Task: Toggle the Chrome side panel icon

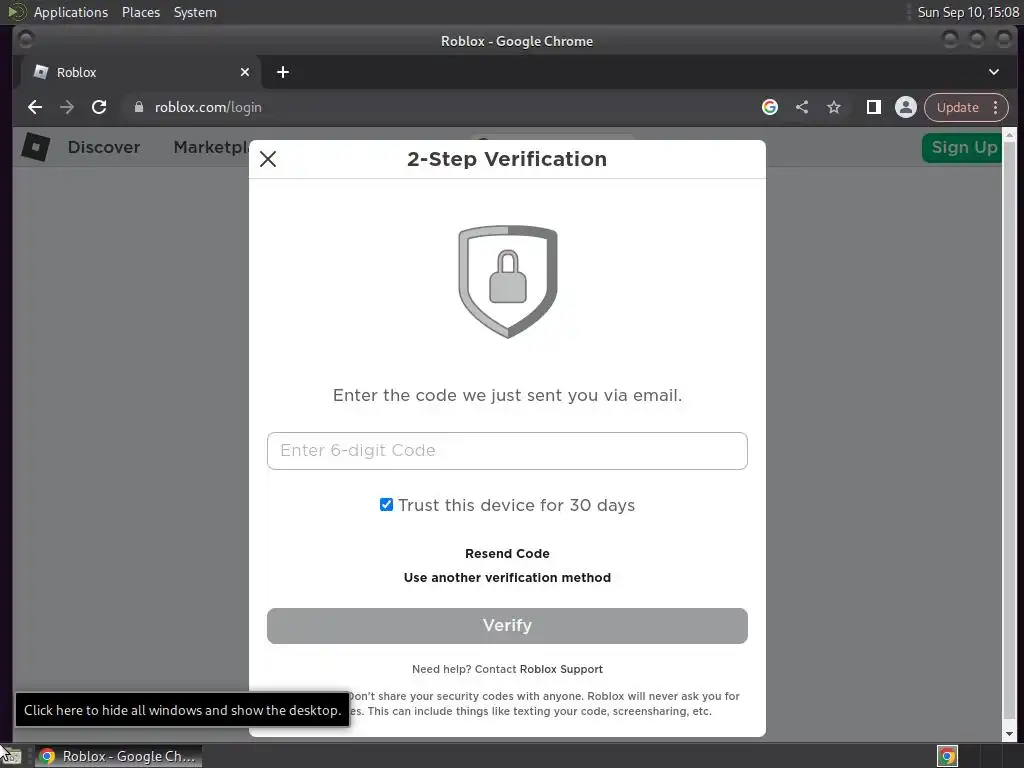Action: coord(874,107)
